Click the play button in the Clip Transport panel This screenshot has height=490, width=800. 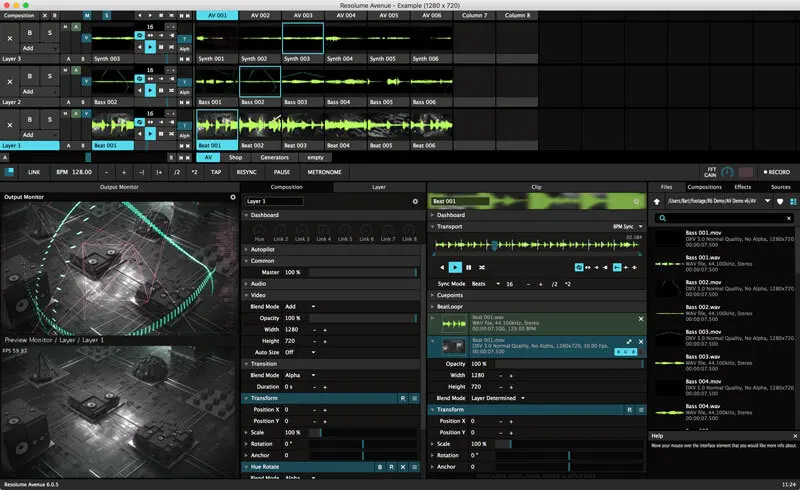click(455, 268)
